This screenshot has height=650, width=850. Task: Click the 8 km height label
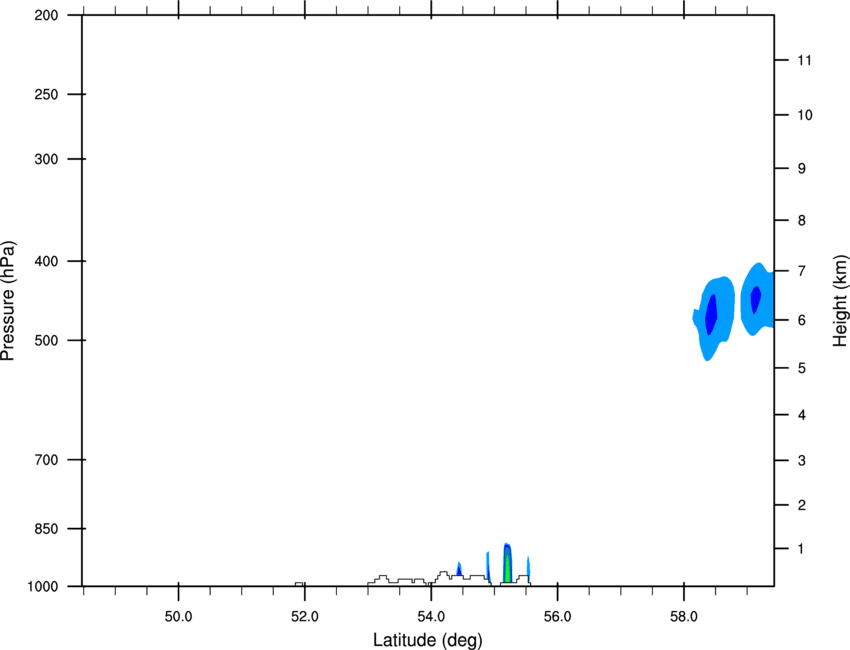click(x=802, y=221)
